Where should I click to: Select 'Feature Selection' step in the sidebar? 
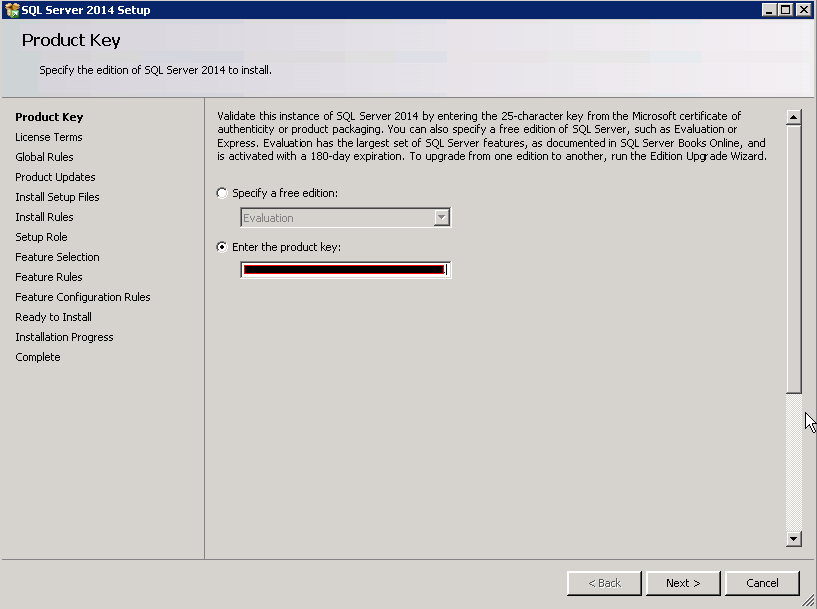pyautogui.click(x=57, y=257)
